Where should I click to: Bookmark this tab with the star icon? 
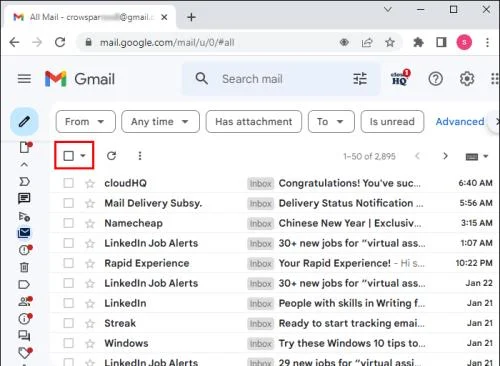(x=390, y=42)
